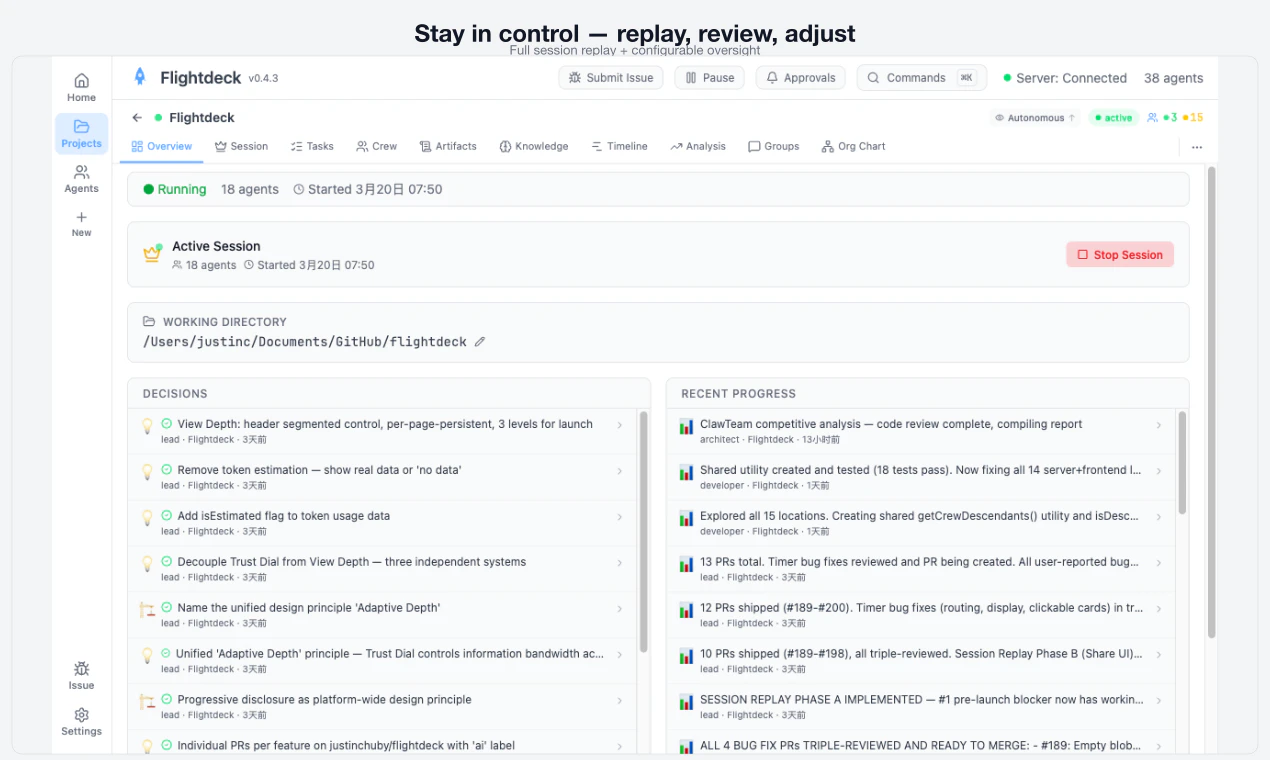Click the chart icon beside '13 PRs total'

click(686, 565)
